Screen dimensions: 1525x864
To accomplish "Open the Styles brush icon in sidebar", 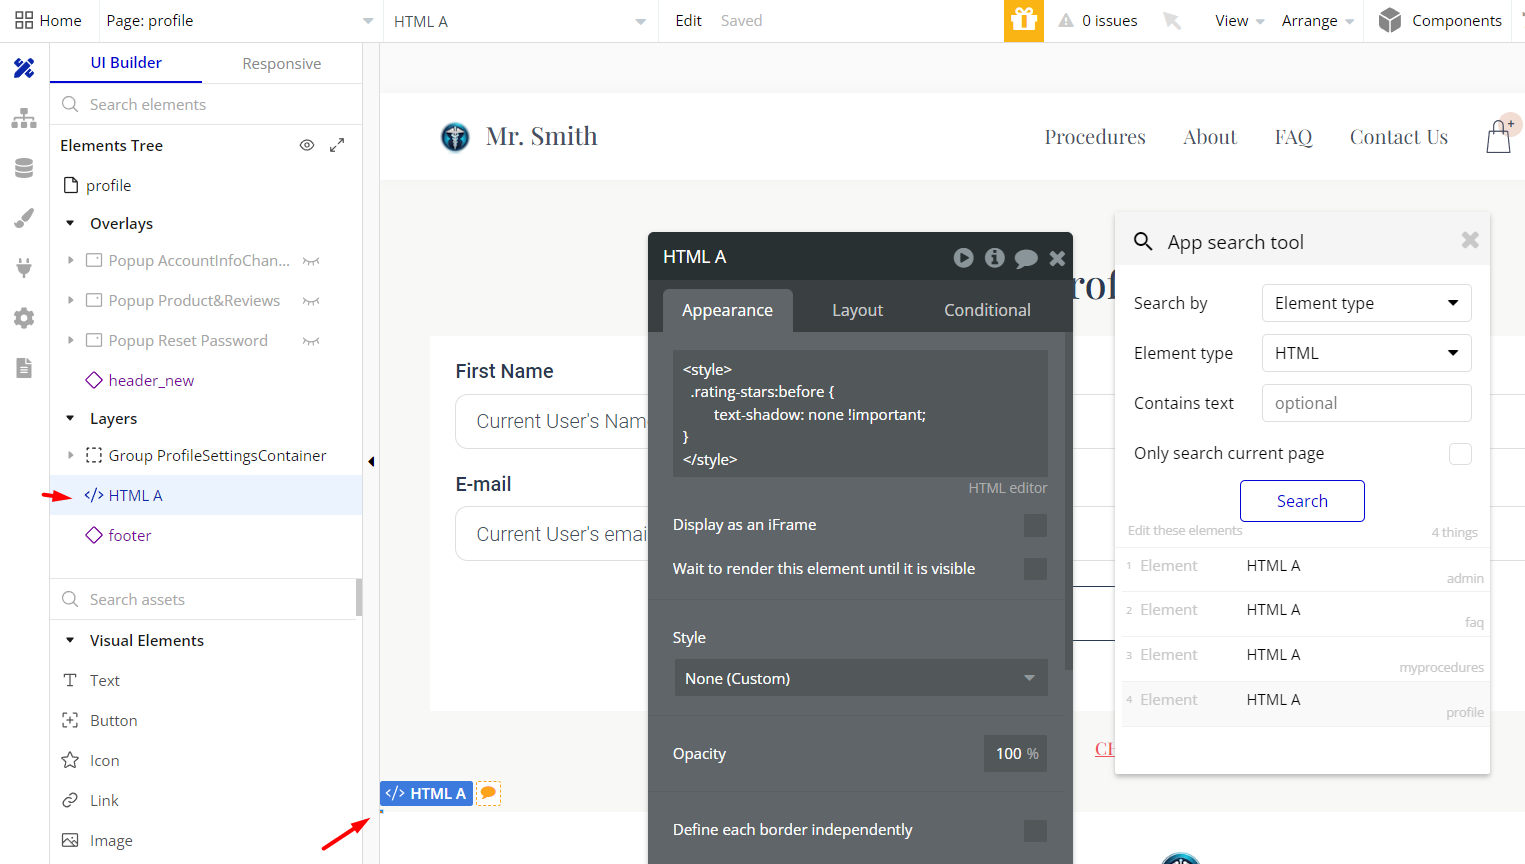I will tap(24, 218).
